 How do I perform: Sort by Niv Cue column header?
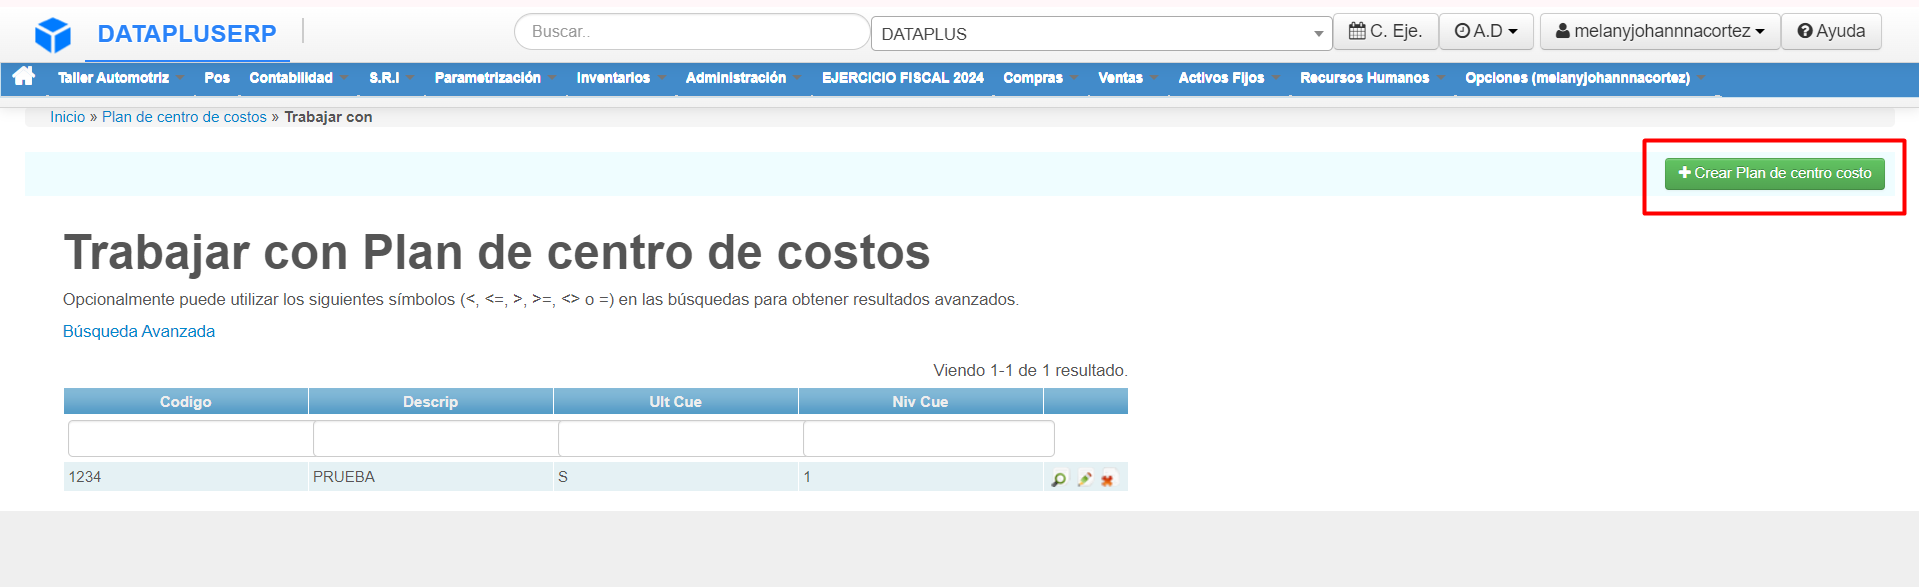(921, 401)
